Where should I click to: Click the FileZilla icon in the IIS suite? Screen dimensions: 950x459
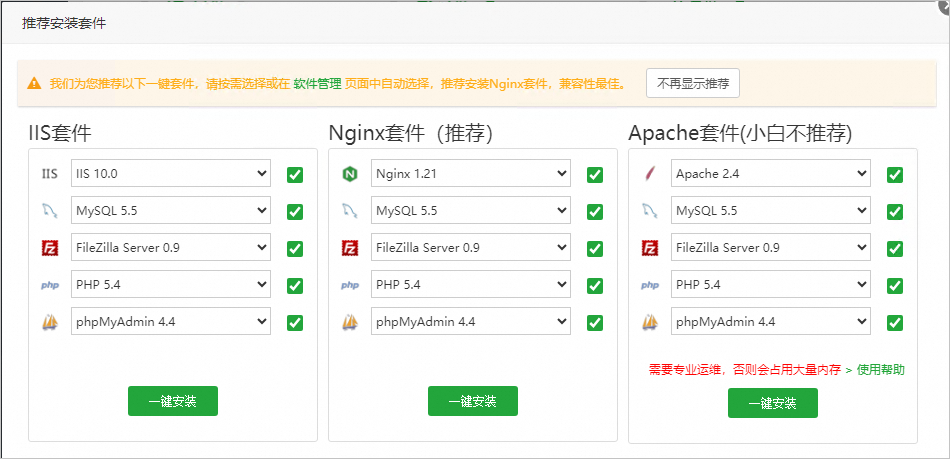click(49, 248)
